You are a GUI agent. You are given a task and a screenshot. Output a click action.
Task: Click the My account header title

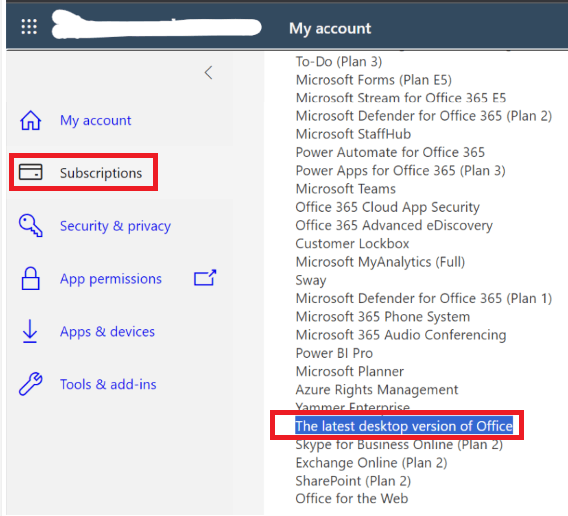330,28
